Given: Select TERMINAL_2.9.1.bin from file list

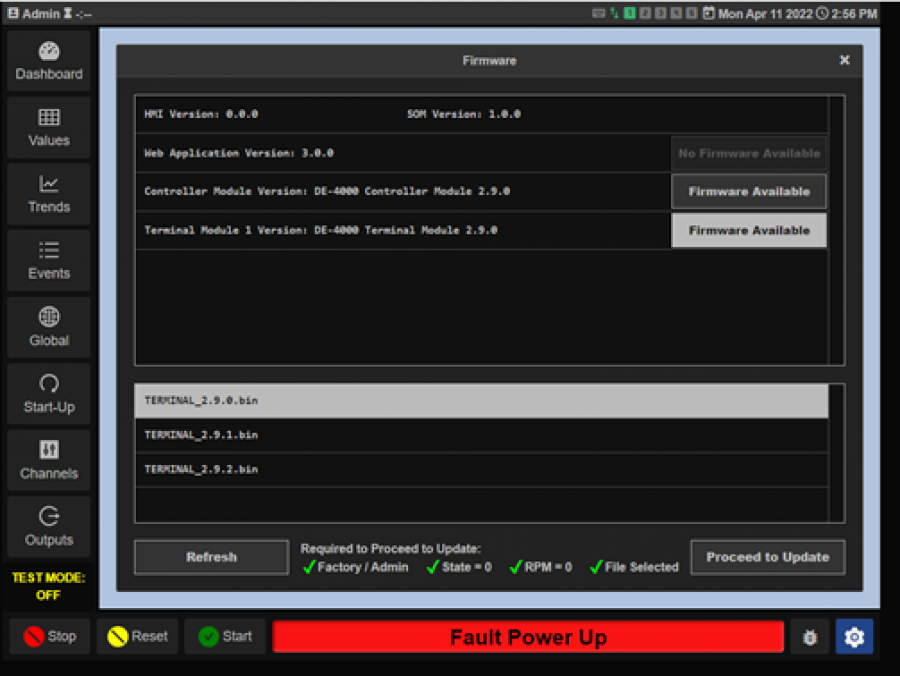Looking at the screenshot, I should click(x=481, y=435).
